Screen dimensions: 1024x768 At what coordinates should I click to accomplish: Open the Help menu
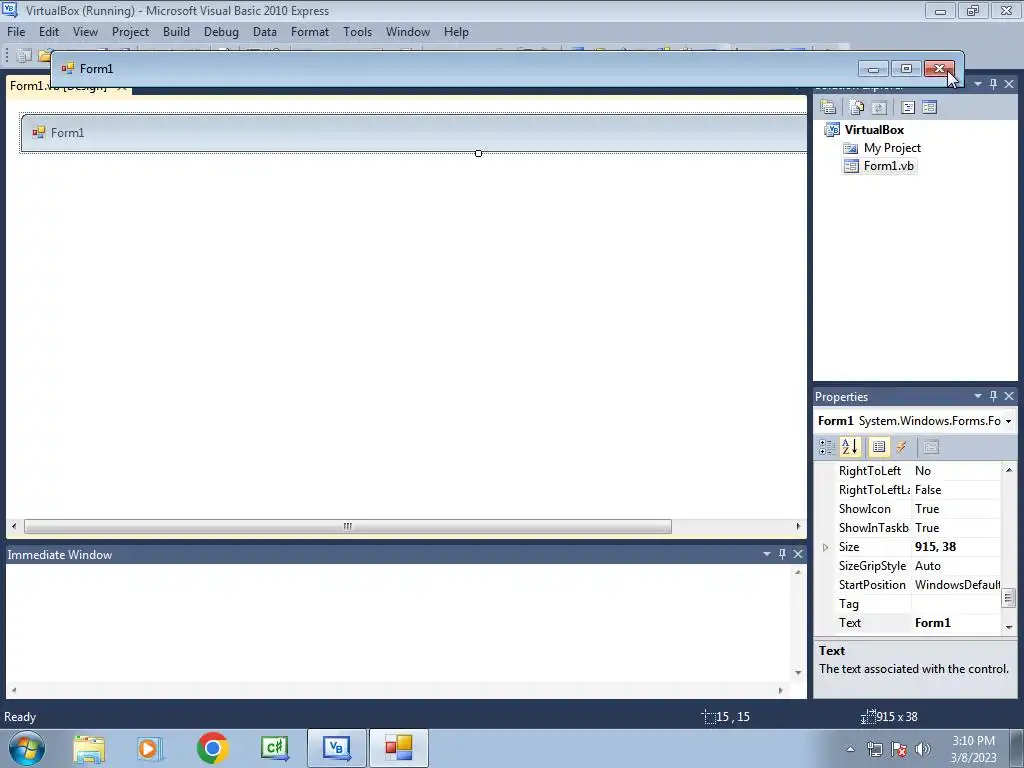point(456,31)
